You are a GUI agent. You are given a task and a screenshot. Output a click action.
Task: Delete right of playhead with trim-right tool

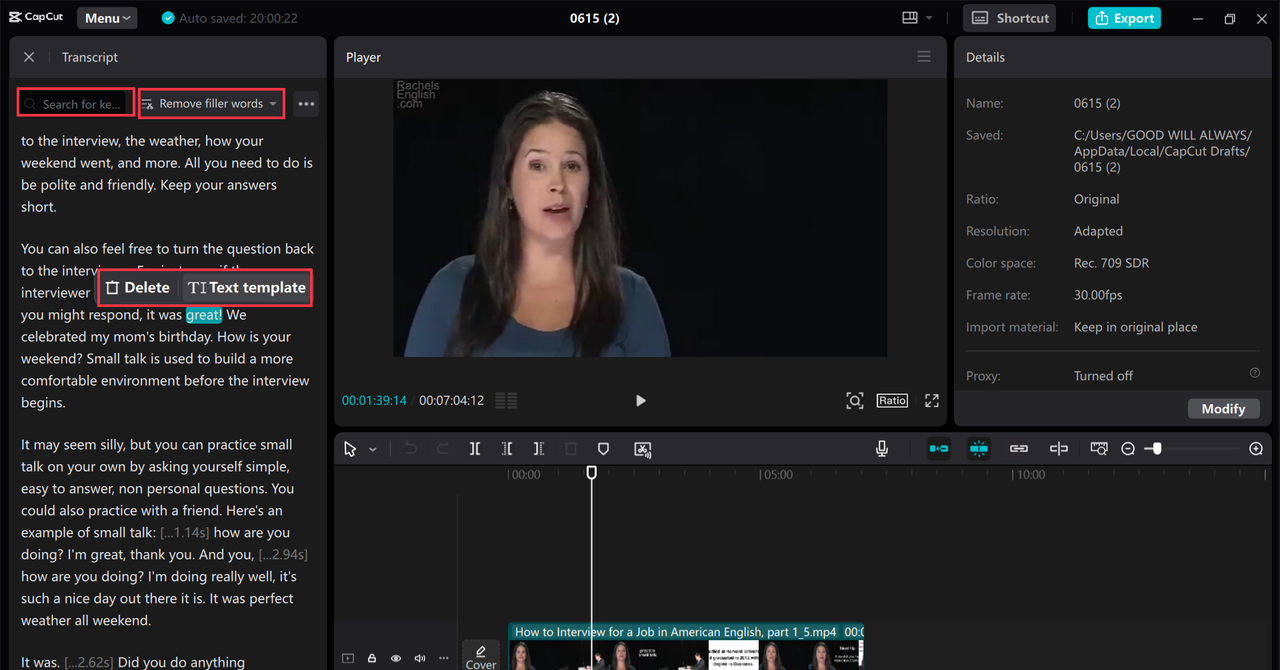pyautogui.click(x=539, y=449)
